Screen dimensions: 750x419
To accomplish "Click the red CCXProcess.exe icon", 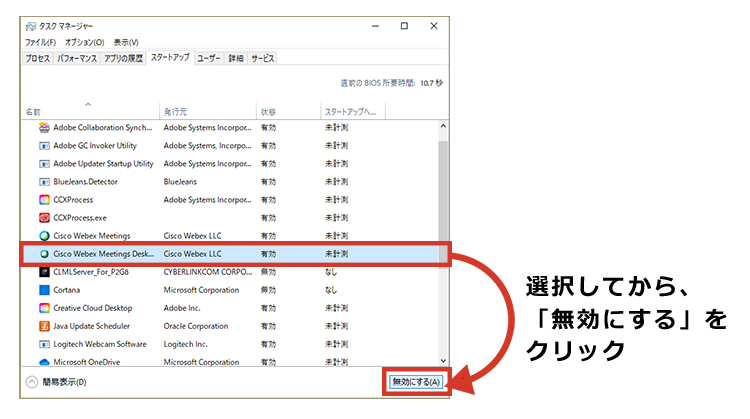I will pos(44,218).
